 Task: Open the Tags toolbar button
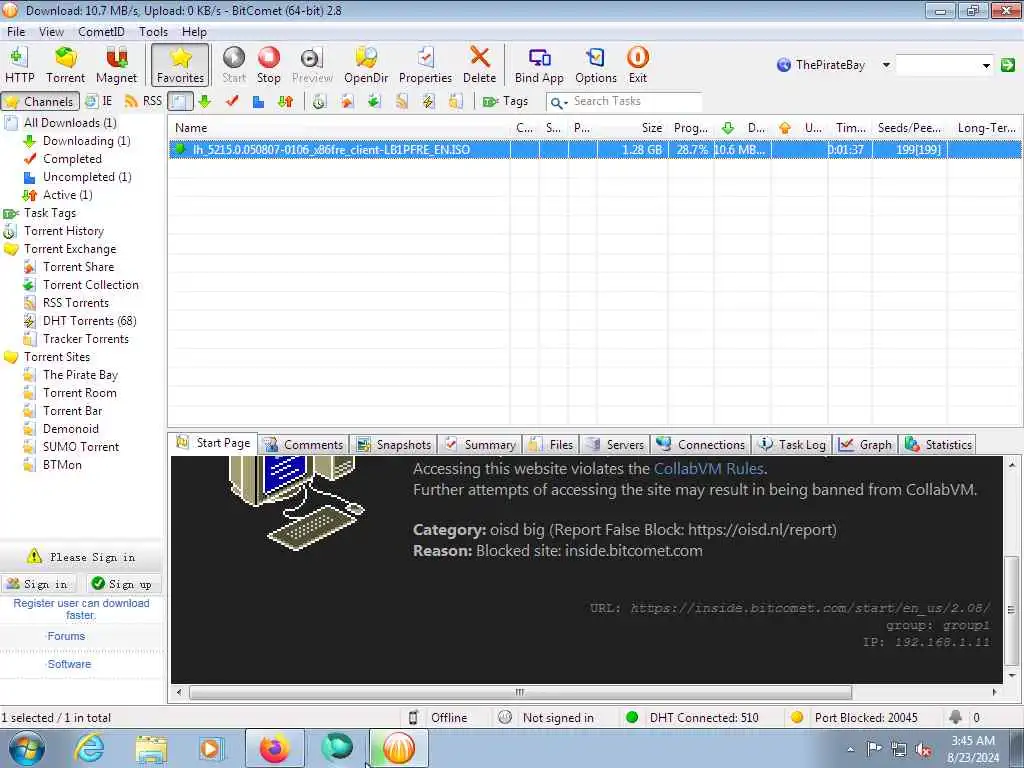(x=505, y=101)
